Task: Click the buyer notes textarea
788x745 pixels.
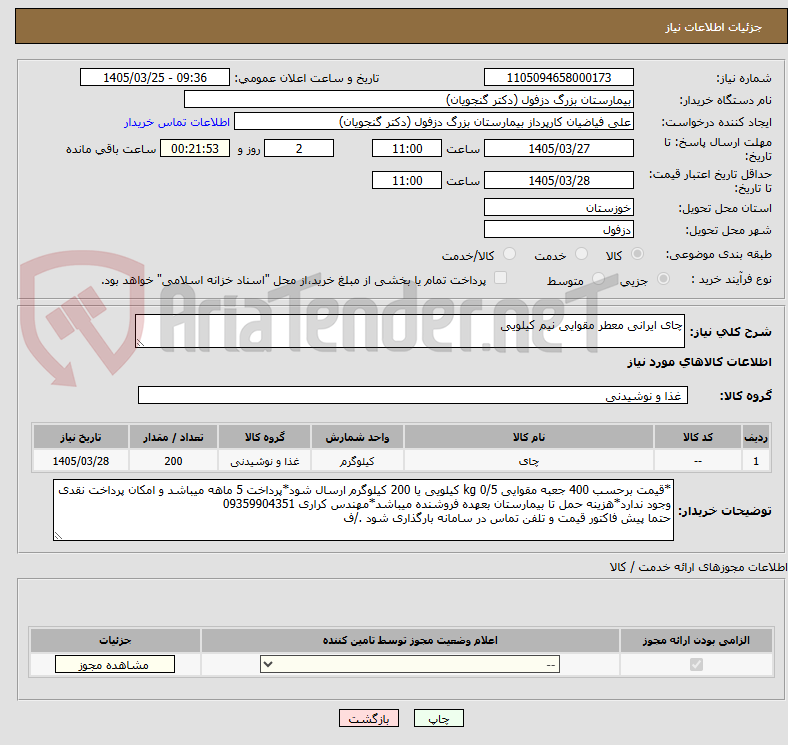Action: pyautogui.click(x=363, y=510)
